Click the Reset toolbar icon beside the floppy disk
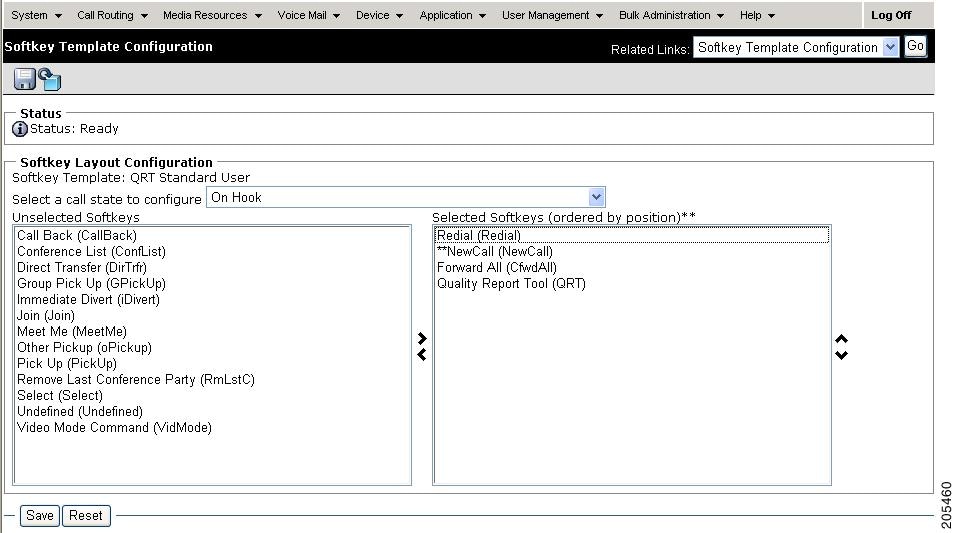Screen dimensions: 956x533 49,79
